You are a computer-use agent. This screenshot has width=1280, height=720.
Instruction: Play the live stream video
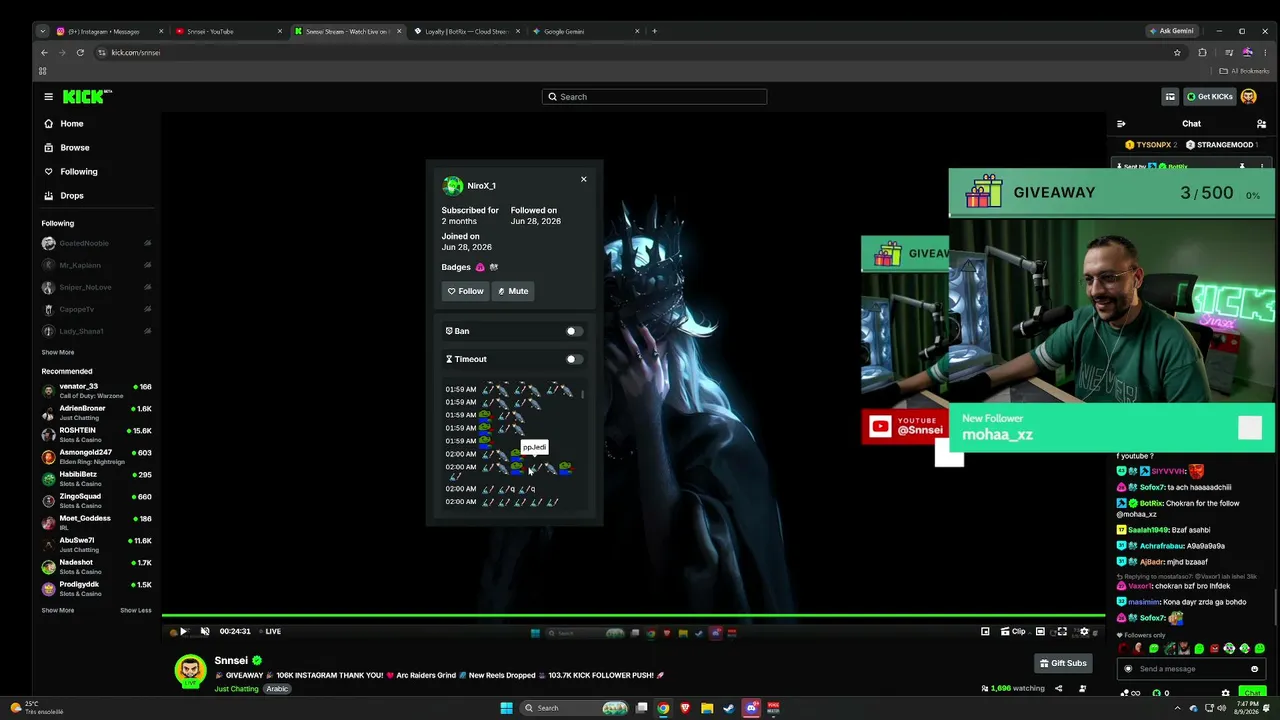pos(183,631)
